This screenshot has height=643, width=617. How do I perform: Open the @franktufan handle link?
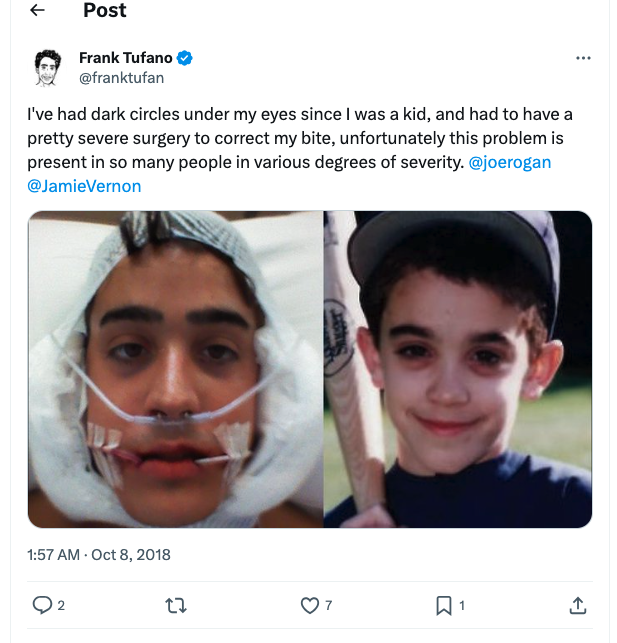pyautogui.click(x=121, y=77)
